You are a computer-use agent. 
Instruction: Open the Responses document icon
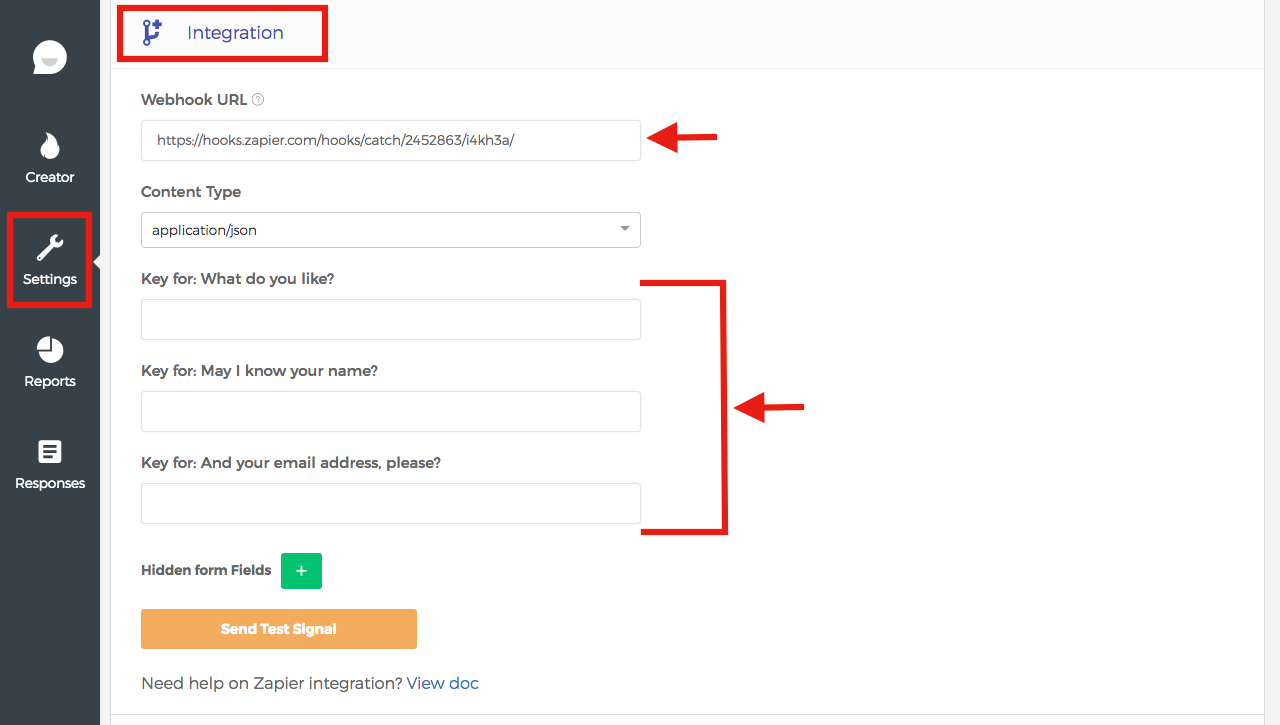tap(50, 452)
